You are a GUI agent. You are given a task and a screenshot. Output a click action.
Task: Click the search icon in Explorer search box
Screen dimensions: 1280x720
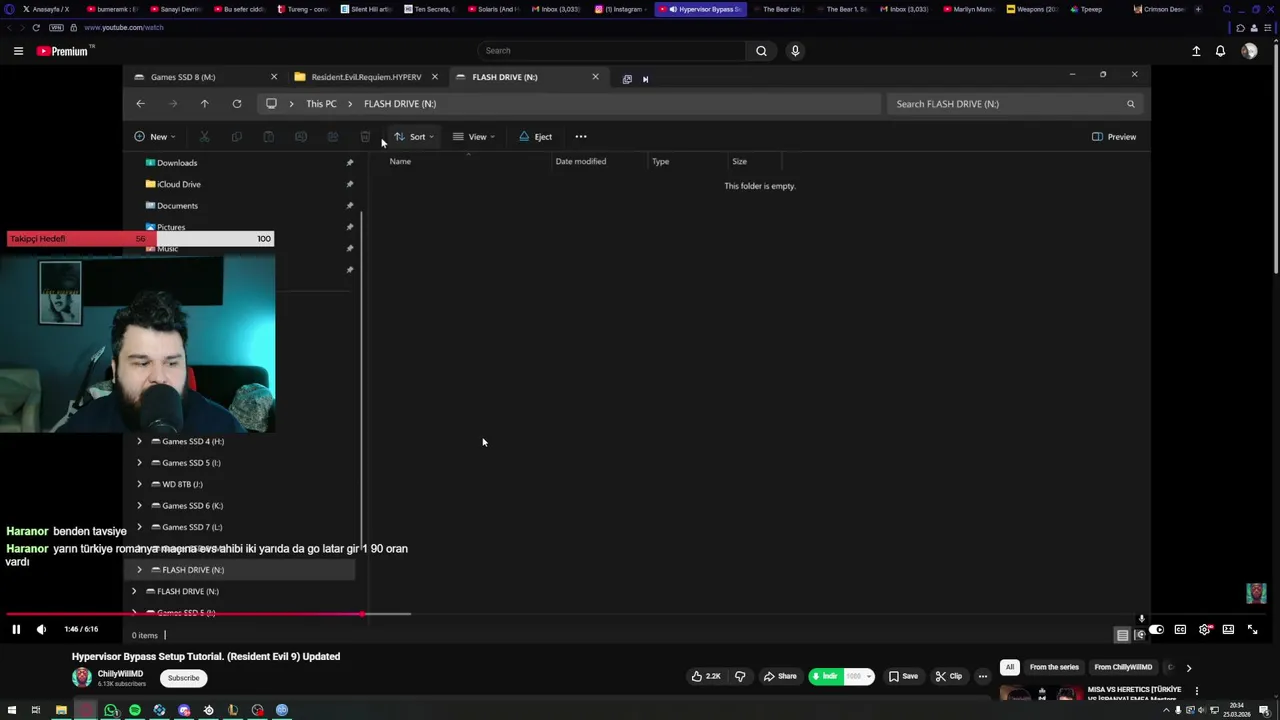(x=1131, y=104)
